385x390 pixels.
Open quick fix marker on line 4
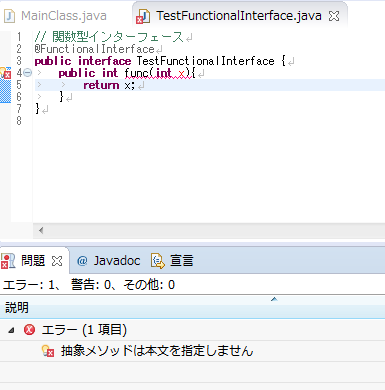5,73
